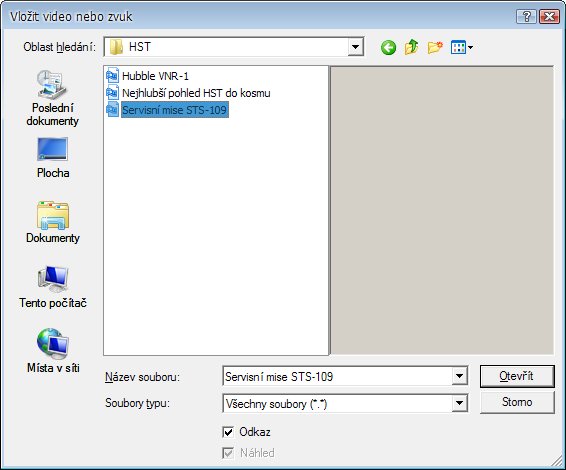Expand the Název souboru dropdown arrow
566x470 pixels.
click(459, 376)
